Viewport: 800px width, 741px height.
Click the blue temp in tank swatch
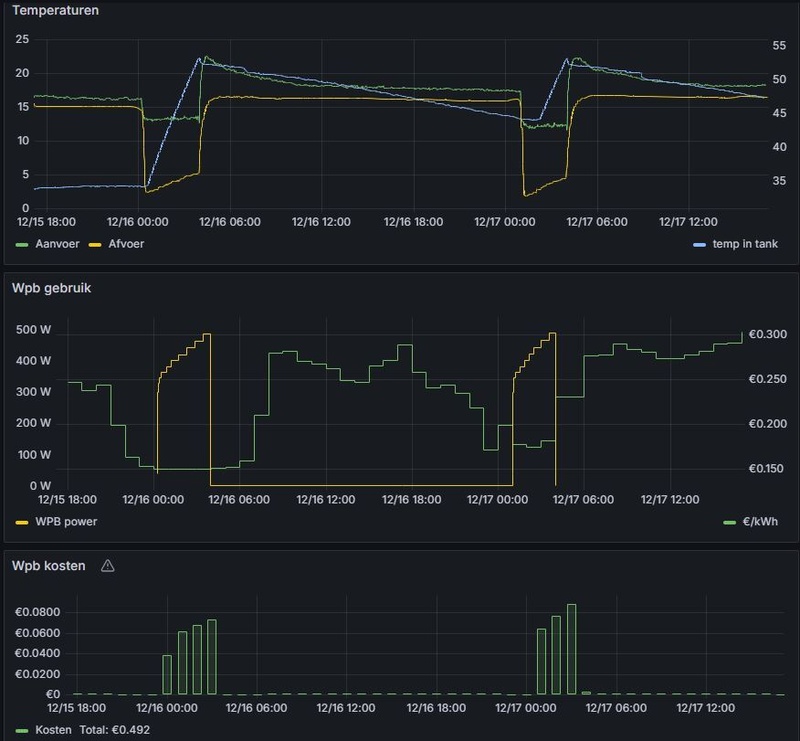[x=699, y=245]
